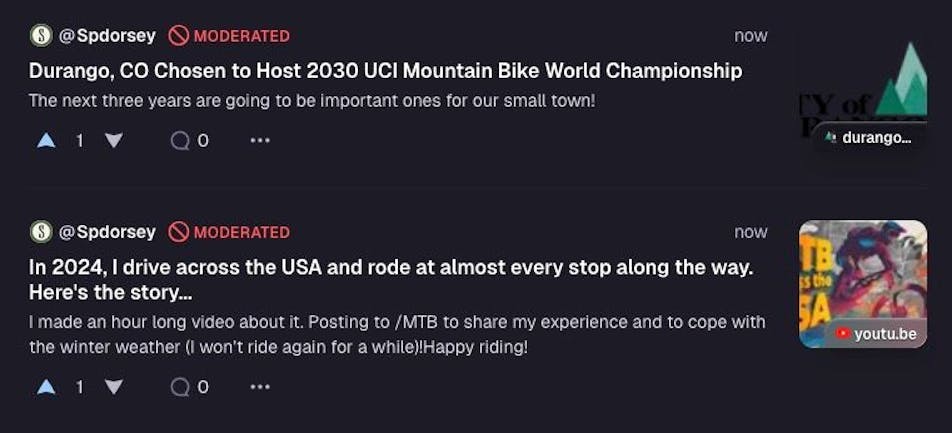Upvote the drive across USA post

click(46, 387)
